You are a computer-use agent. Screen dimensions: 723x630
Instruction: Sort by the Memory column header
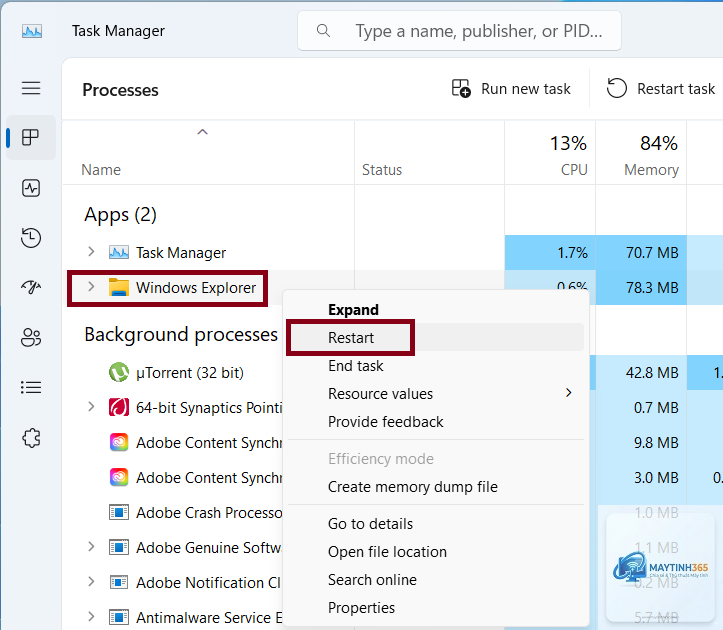pos(641,153)
